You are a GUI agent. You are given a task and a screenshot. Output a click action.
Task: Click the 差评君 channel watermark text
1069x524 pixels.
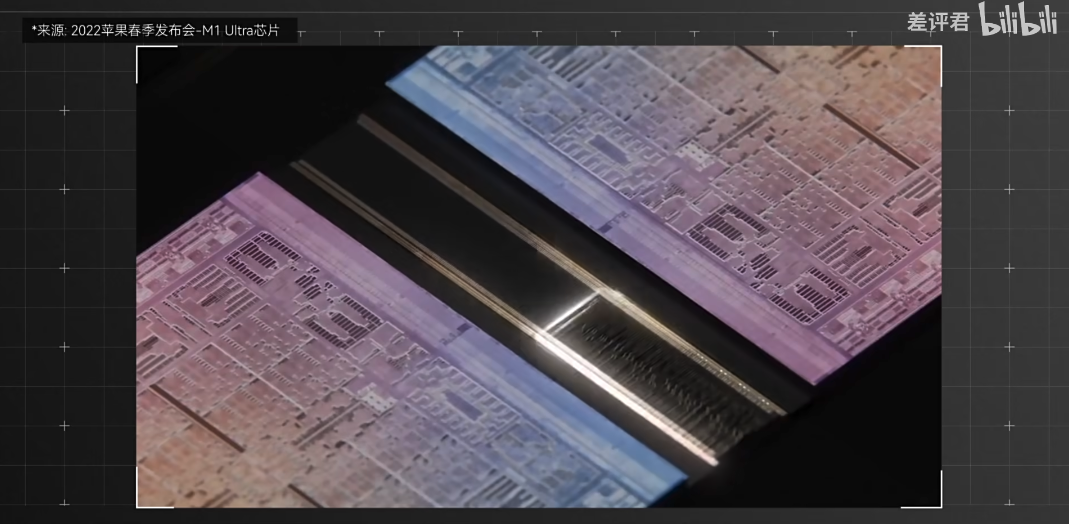938,22
